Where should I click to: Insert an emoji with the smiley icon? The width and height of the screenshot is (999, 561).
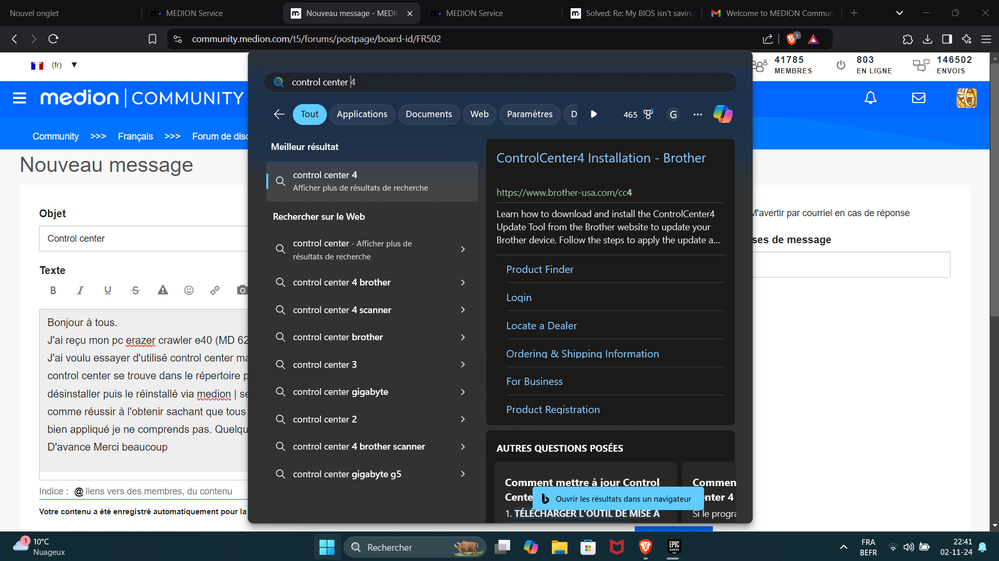(188, 291)
